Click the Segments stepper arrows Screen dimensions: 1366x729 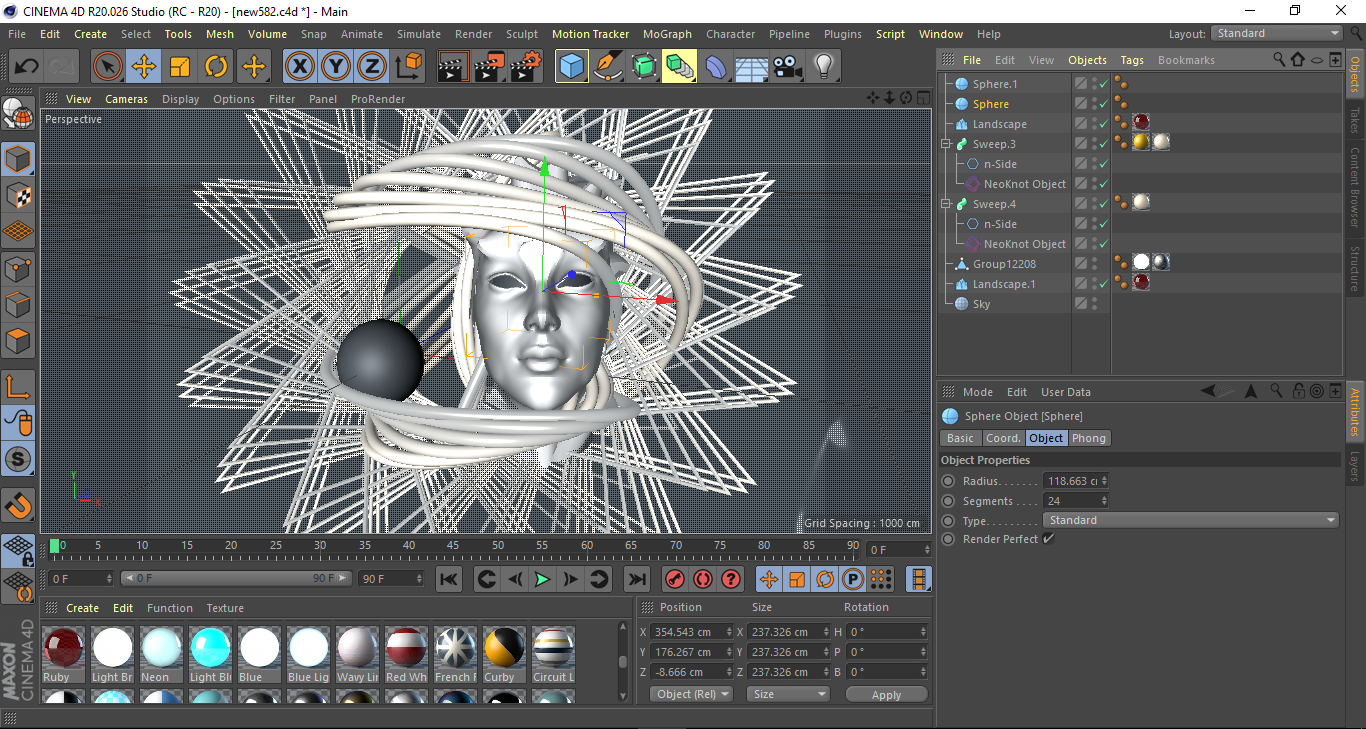[1104, 501]
